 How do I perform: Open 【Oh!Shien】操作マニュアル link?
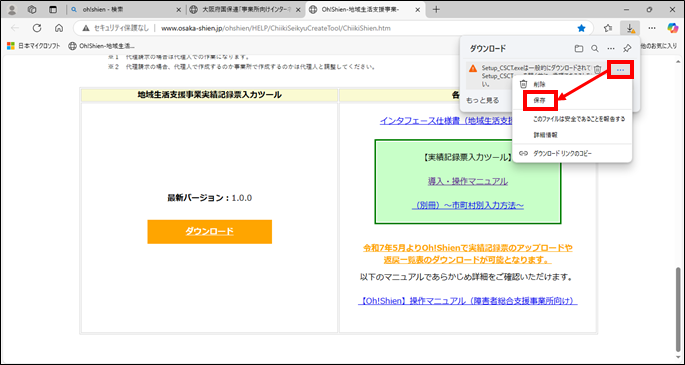(468, 301)
